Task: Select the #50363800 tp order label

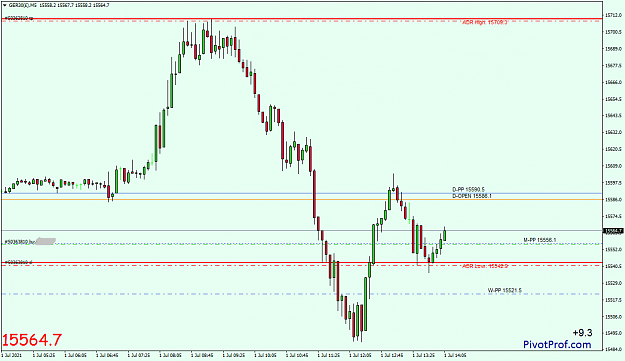Action: [18, 18]
